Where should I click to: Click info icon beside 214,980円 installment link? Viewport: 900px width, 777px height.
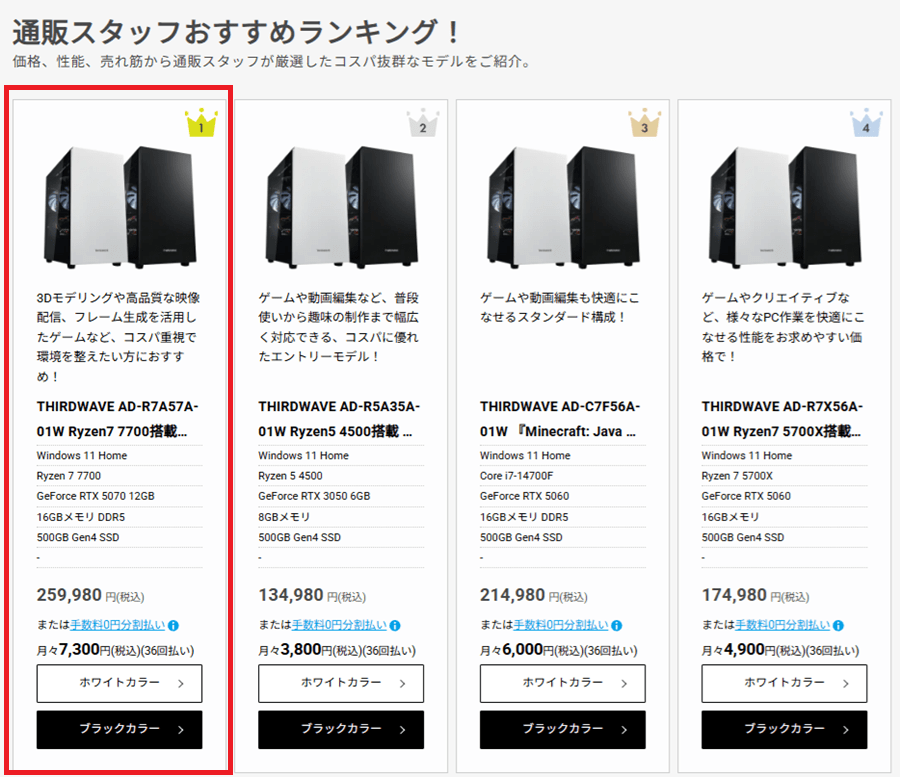click(x=617, y=625)
